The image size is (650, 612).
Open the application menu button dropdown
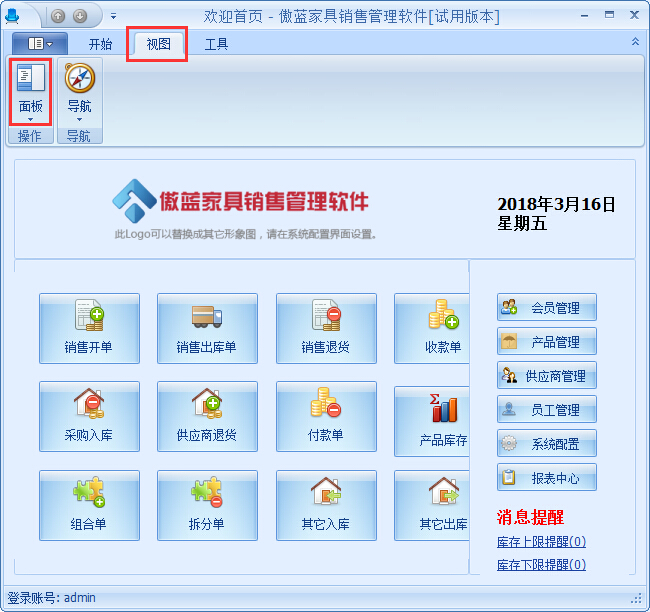40,43
